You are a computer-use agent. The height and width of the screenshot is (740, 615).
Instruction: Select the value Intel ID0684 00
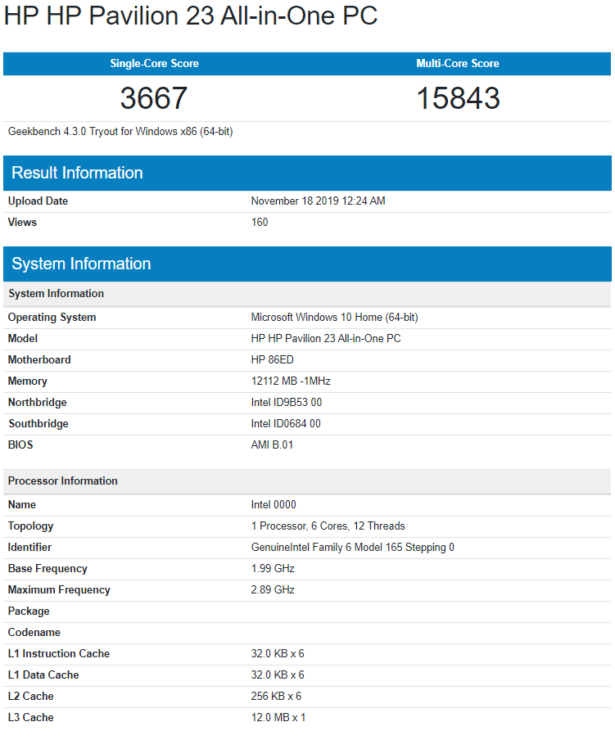286,423
